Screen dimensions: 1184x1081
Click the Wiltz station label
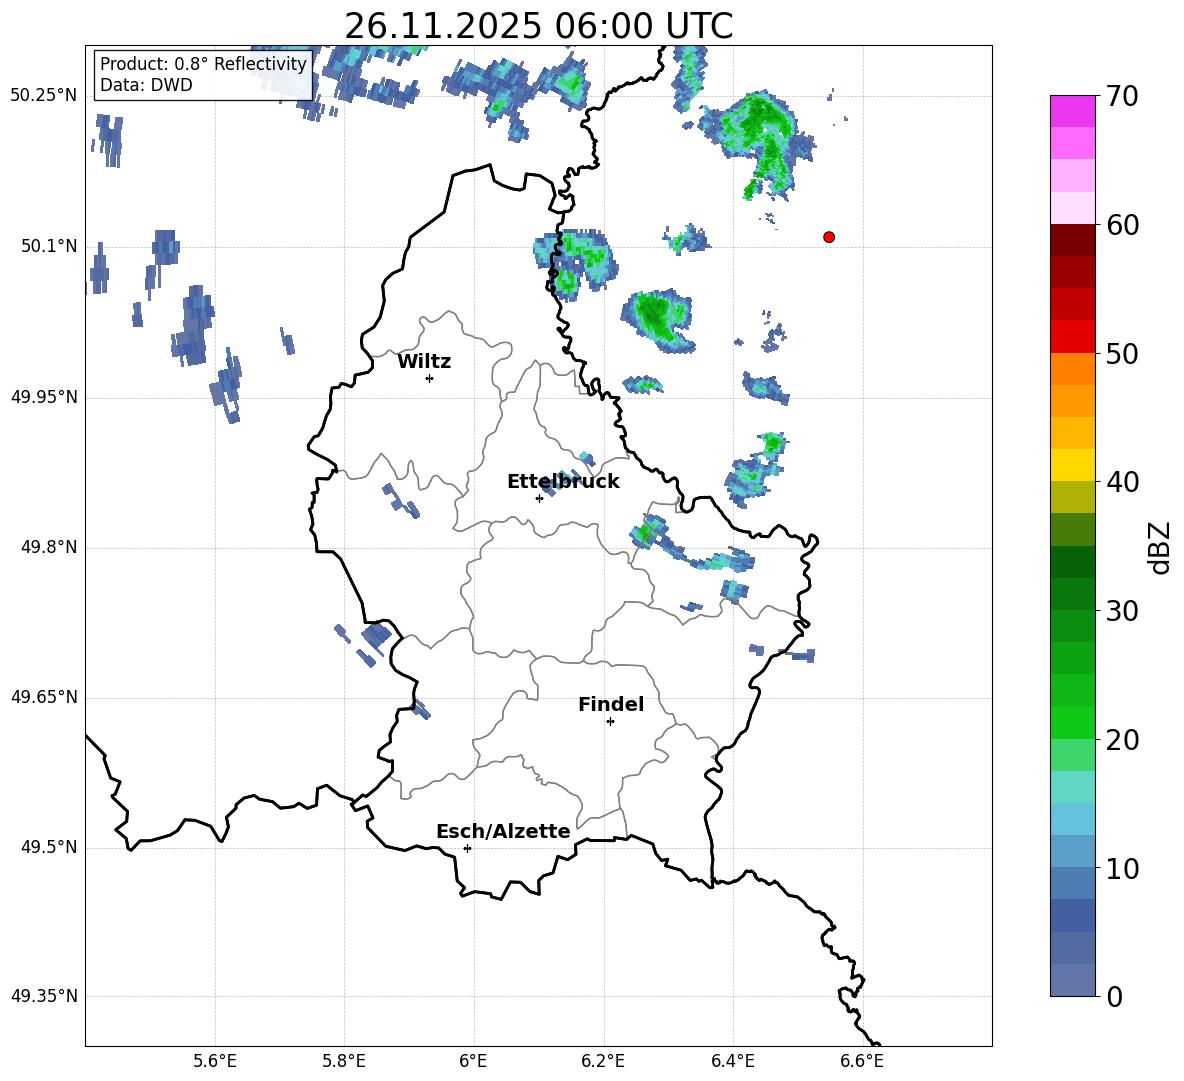[x=424, y=362]
